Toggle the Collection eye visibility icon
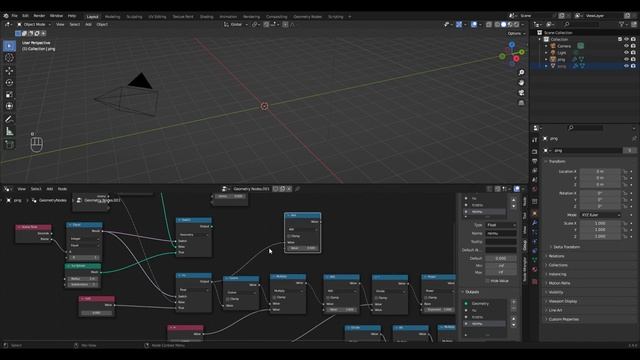This screenshot has height=360, width=640. (x=626, y=40)
